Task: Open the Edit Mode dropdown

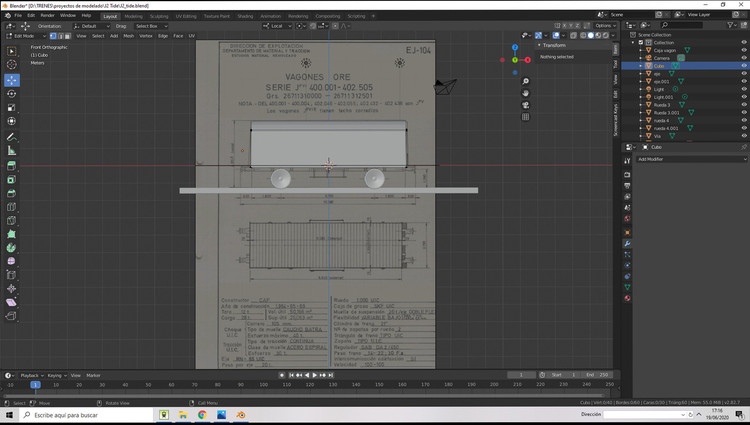Action: pyautogui.click(x=26, y=36)
